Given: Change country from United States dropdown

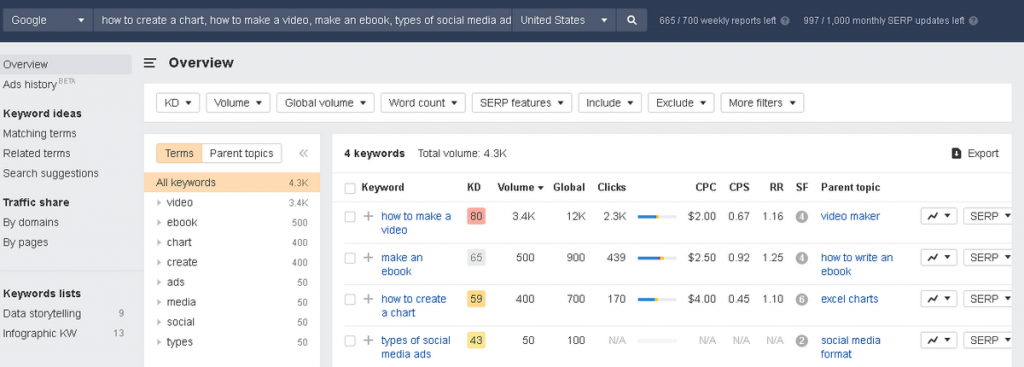Looking at the screenshot, I should (x=564, y=20).
